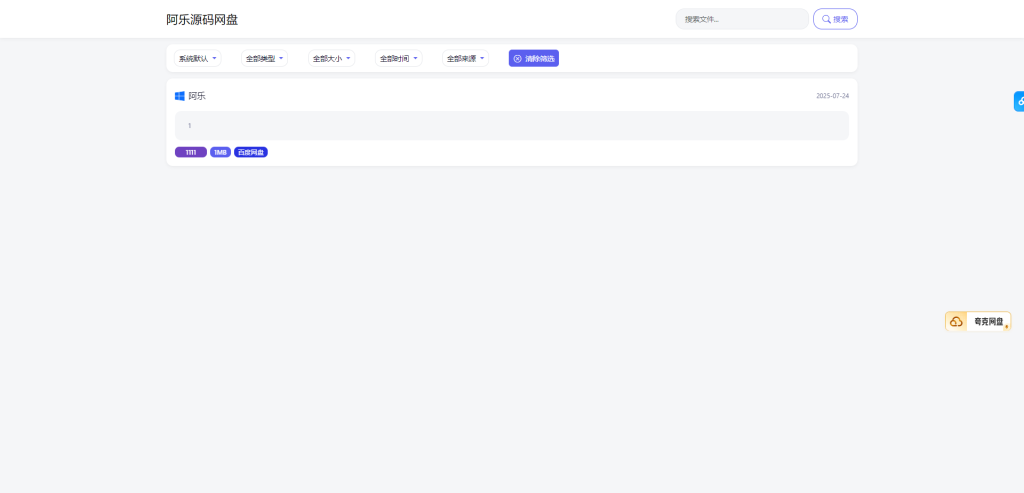This screenshot has width=1024, height=493.
Task: Open the blue link icon on the right edge
Action: (1019, 101)
